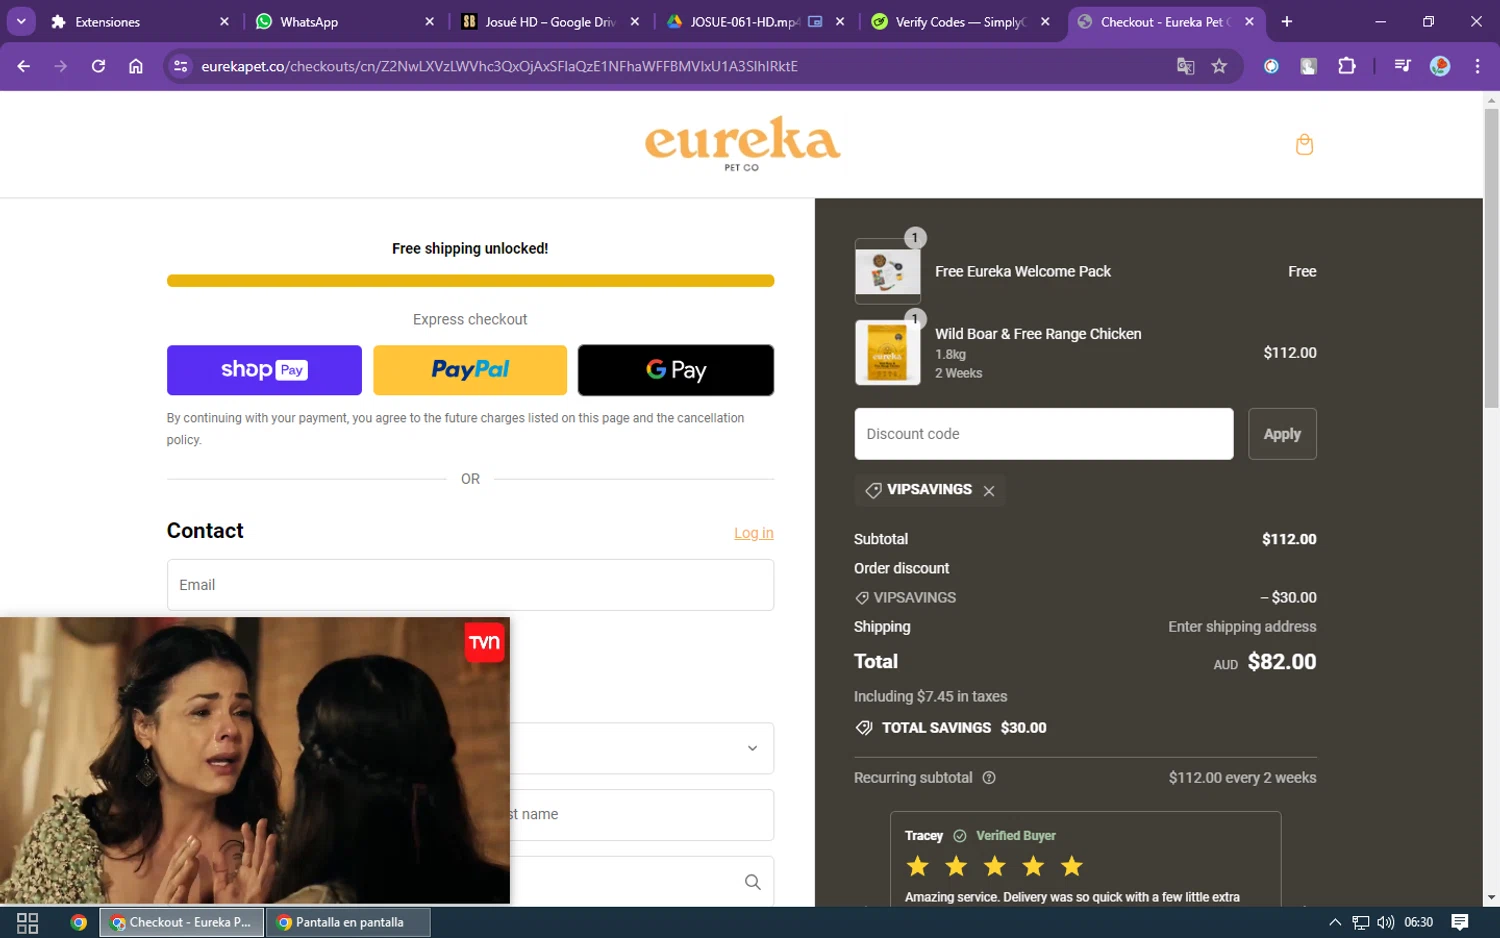Open the tab search dropdown arrow
Image resolution: width=1500 pixels, height=938 pixels.
click(21, 21)
